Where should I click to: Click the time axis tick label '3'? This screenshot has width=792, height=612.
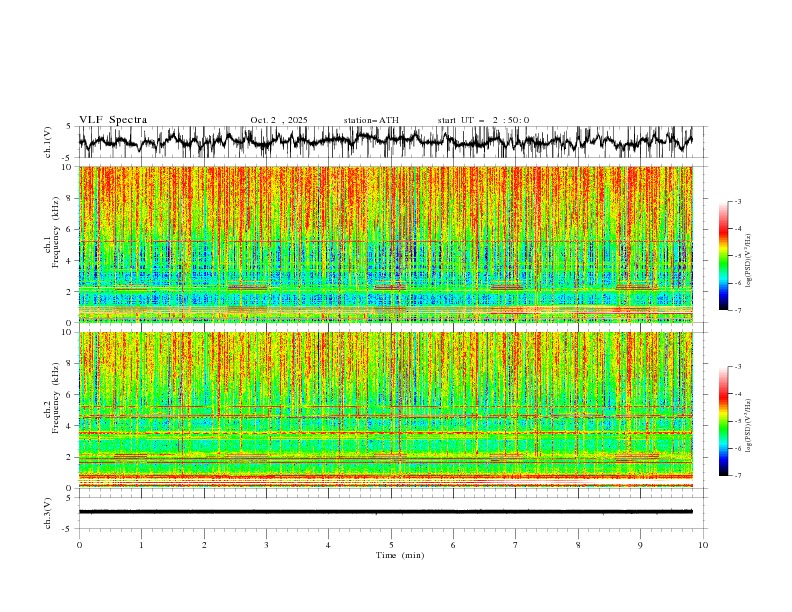(x=266, y=545)
